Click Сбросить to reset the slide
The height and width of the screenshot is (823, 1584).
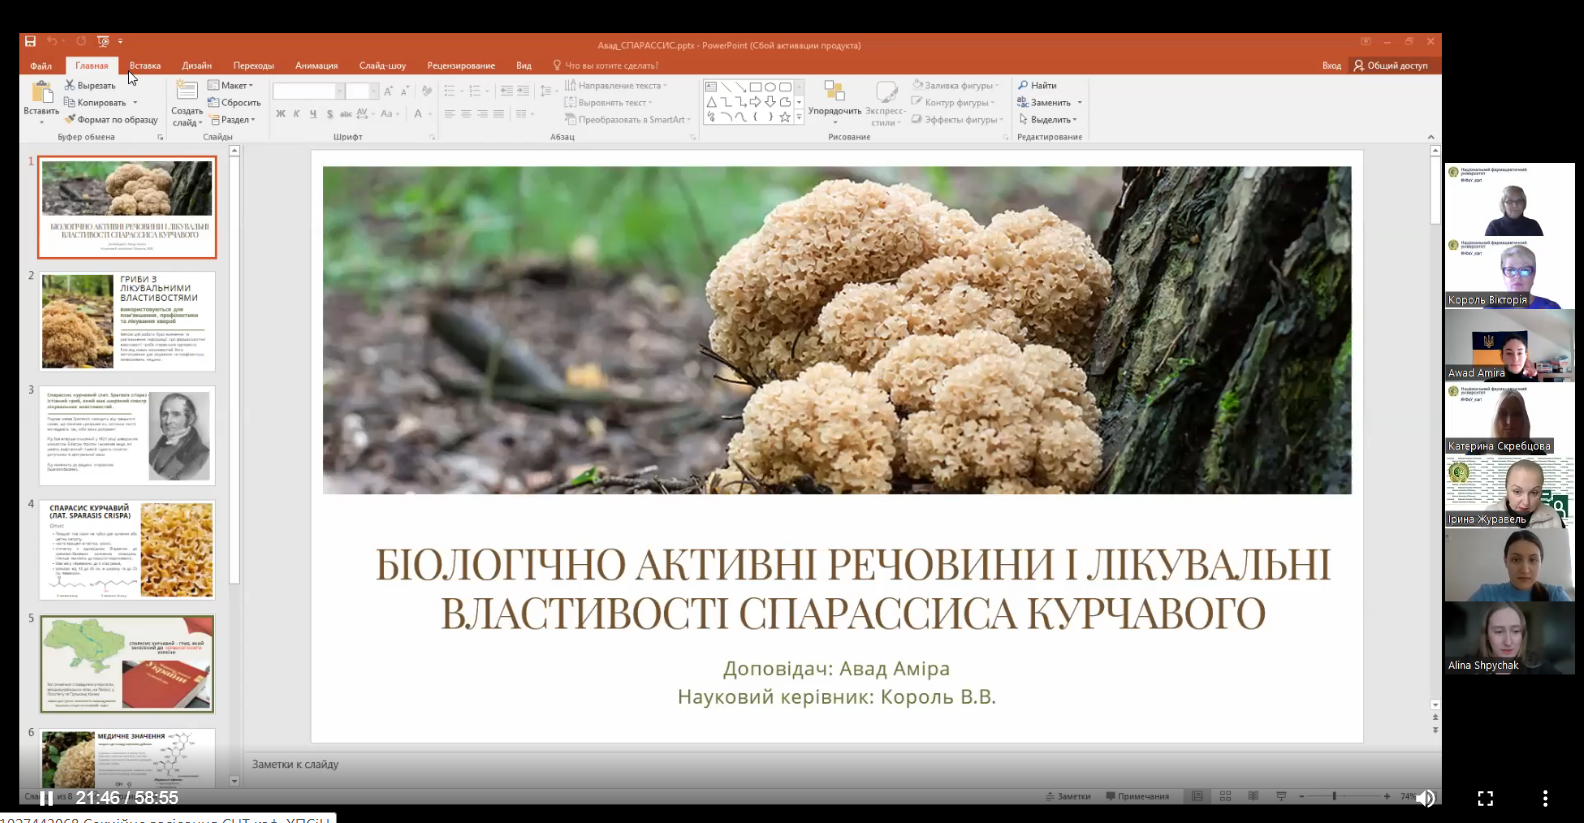tap(234, 102)
